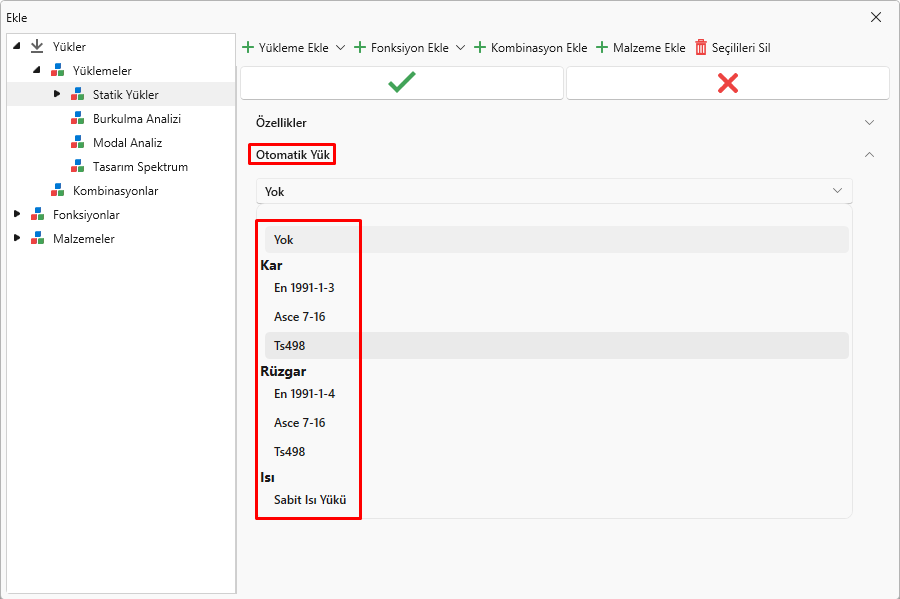Click the Yok automatic load combo box
The image size is (900, 599).
point(554,191)
